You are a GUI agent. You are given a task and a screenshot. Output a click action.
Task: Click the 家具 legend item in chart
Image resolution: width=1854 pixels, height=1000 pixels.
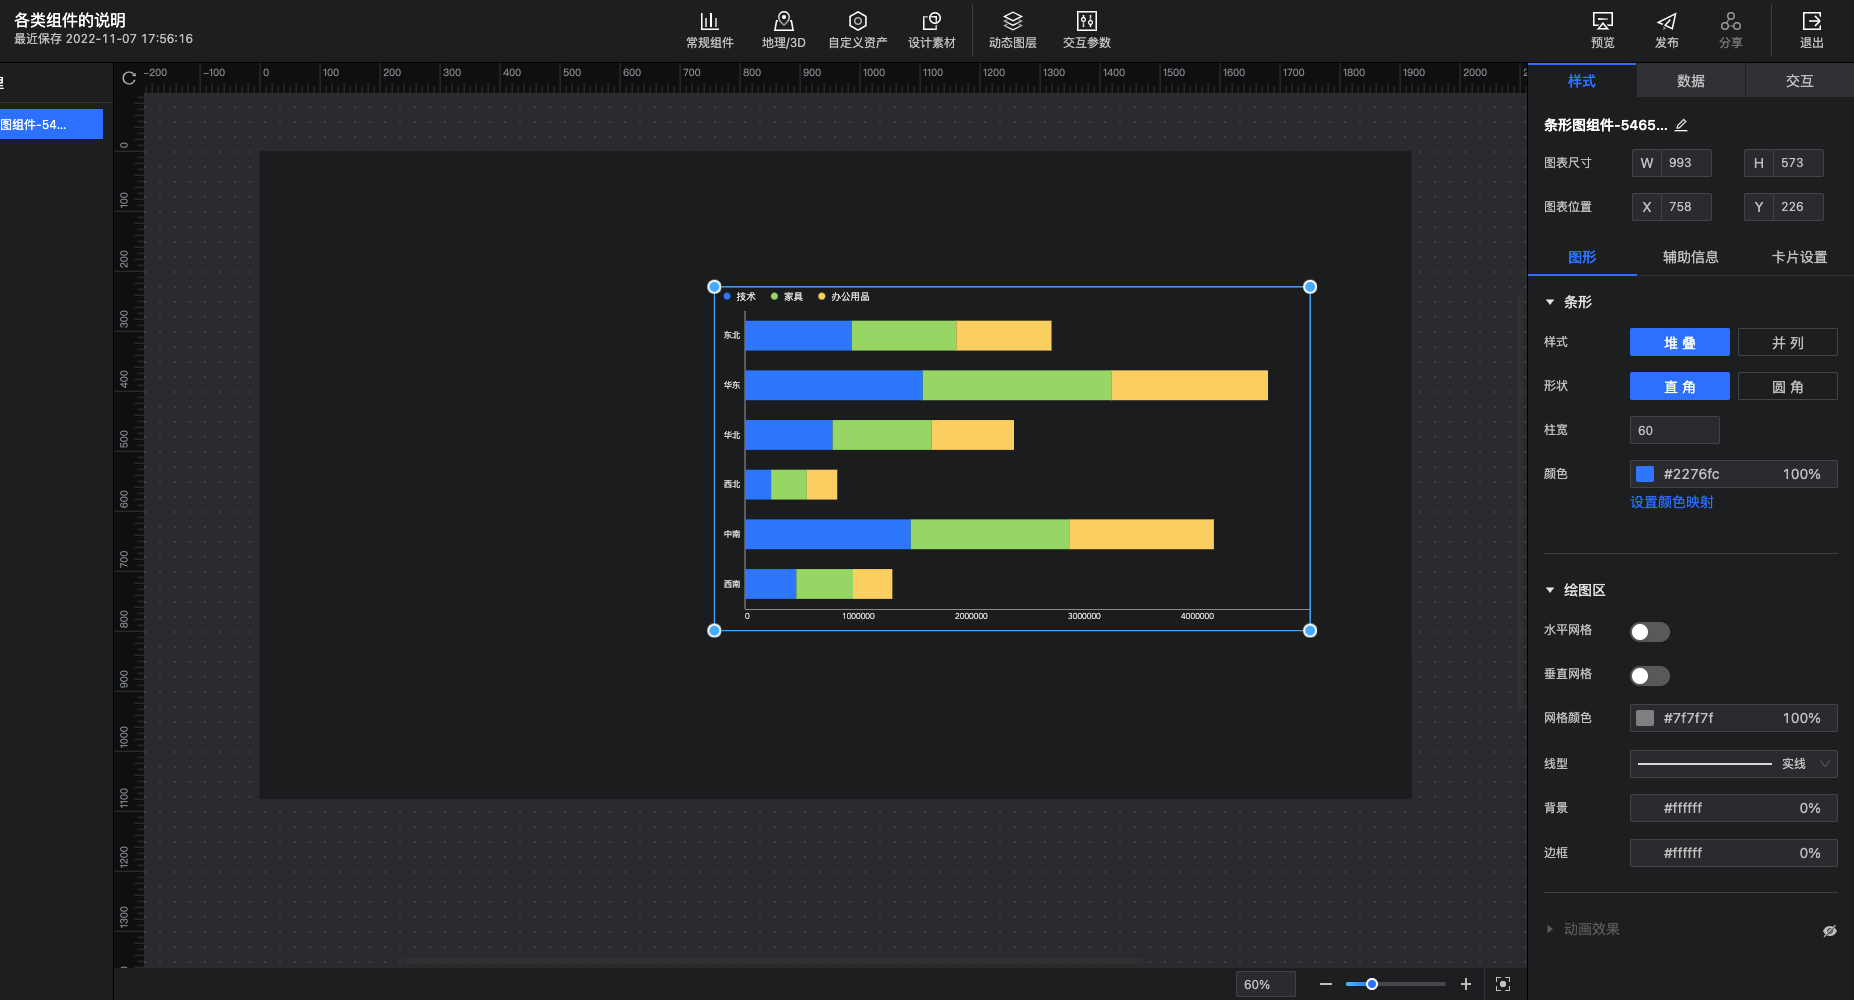tap(787, 296)
